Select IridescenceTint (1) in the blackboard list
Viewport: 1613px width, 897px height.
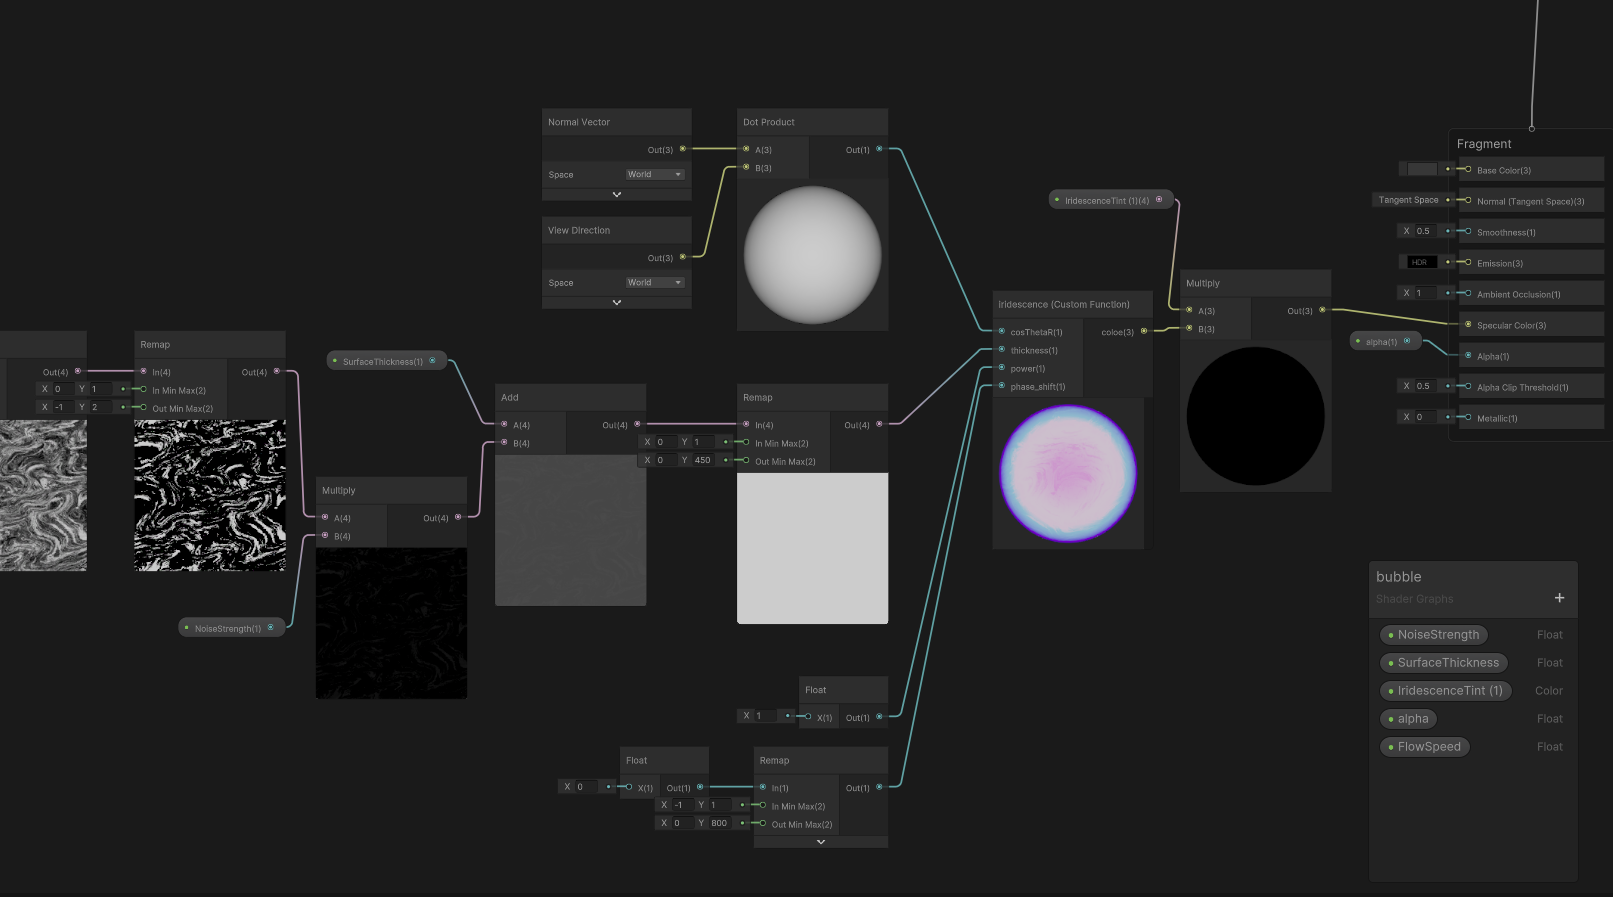coord(1448,691)
